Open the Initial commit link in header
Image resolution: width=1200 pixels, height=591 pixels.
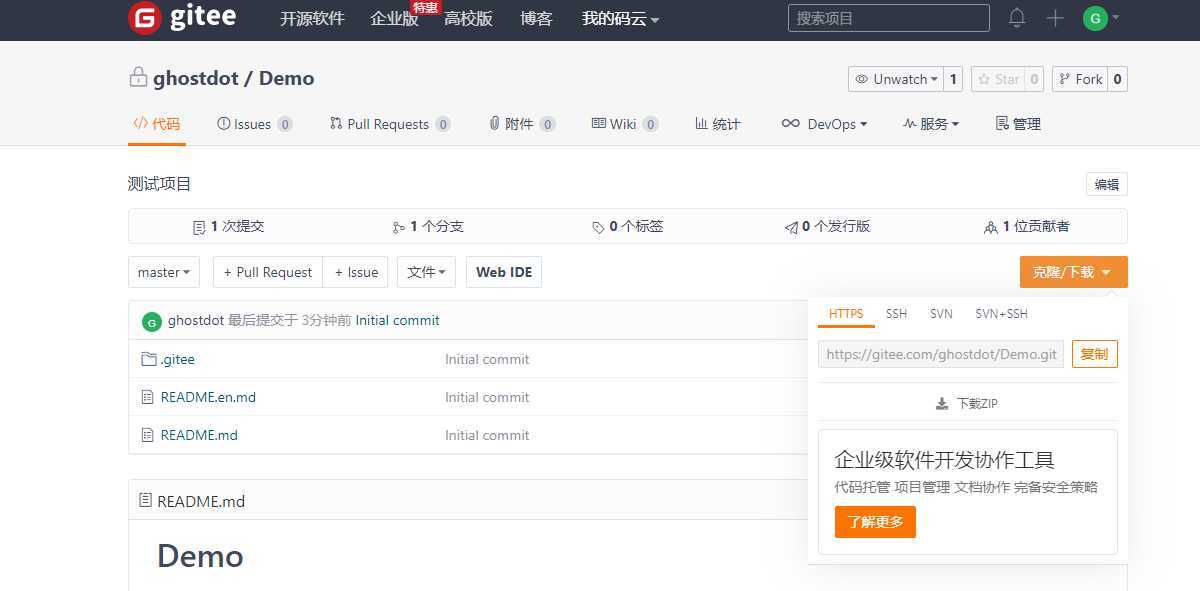tap(398, 321)
